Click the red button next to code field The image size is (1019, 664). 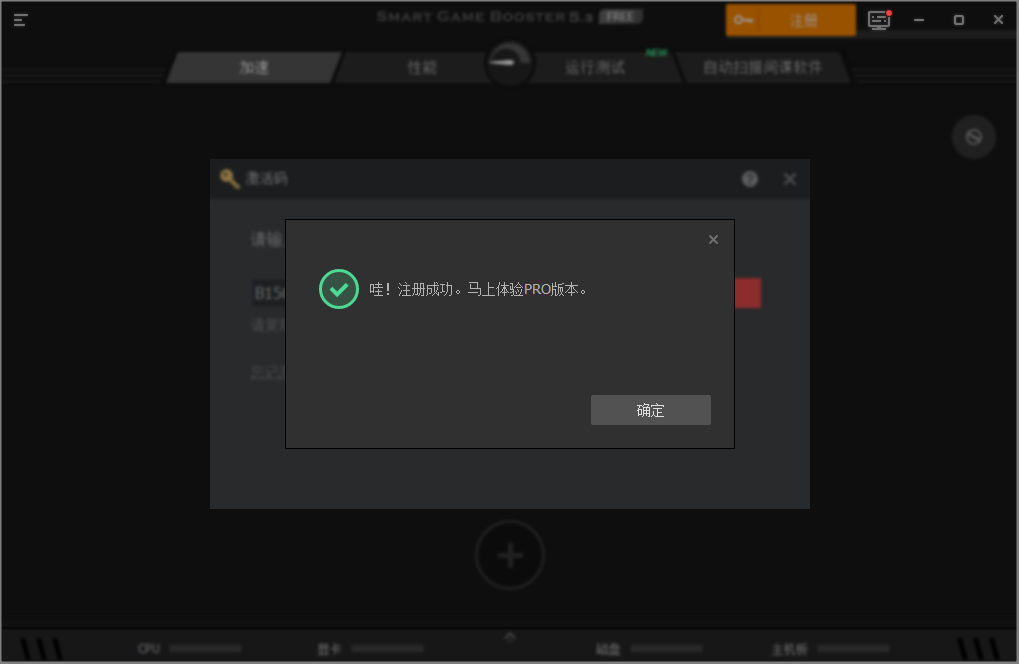coord(748,293)
